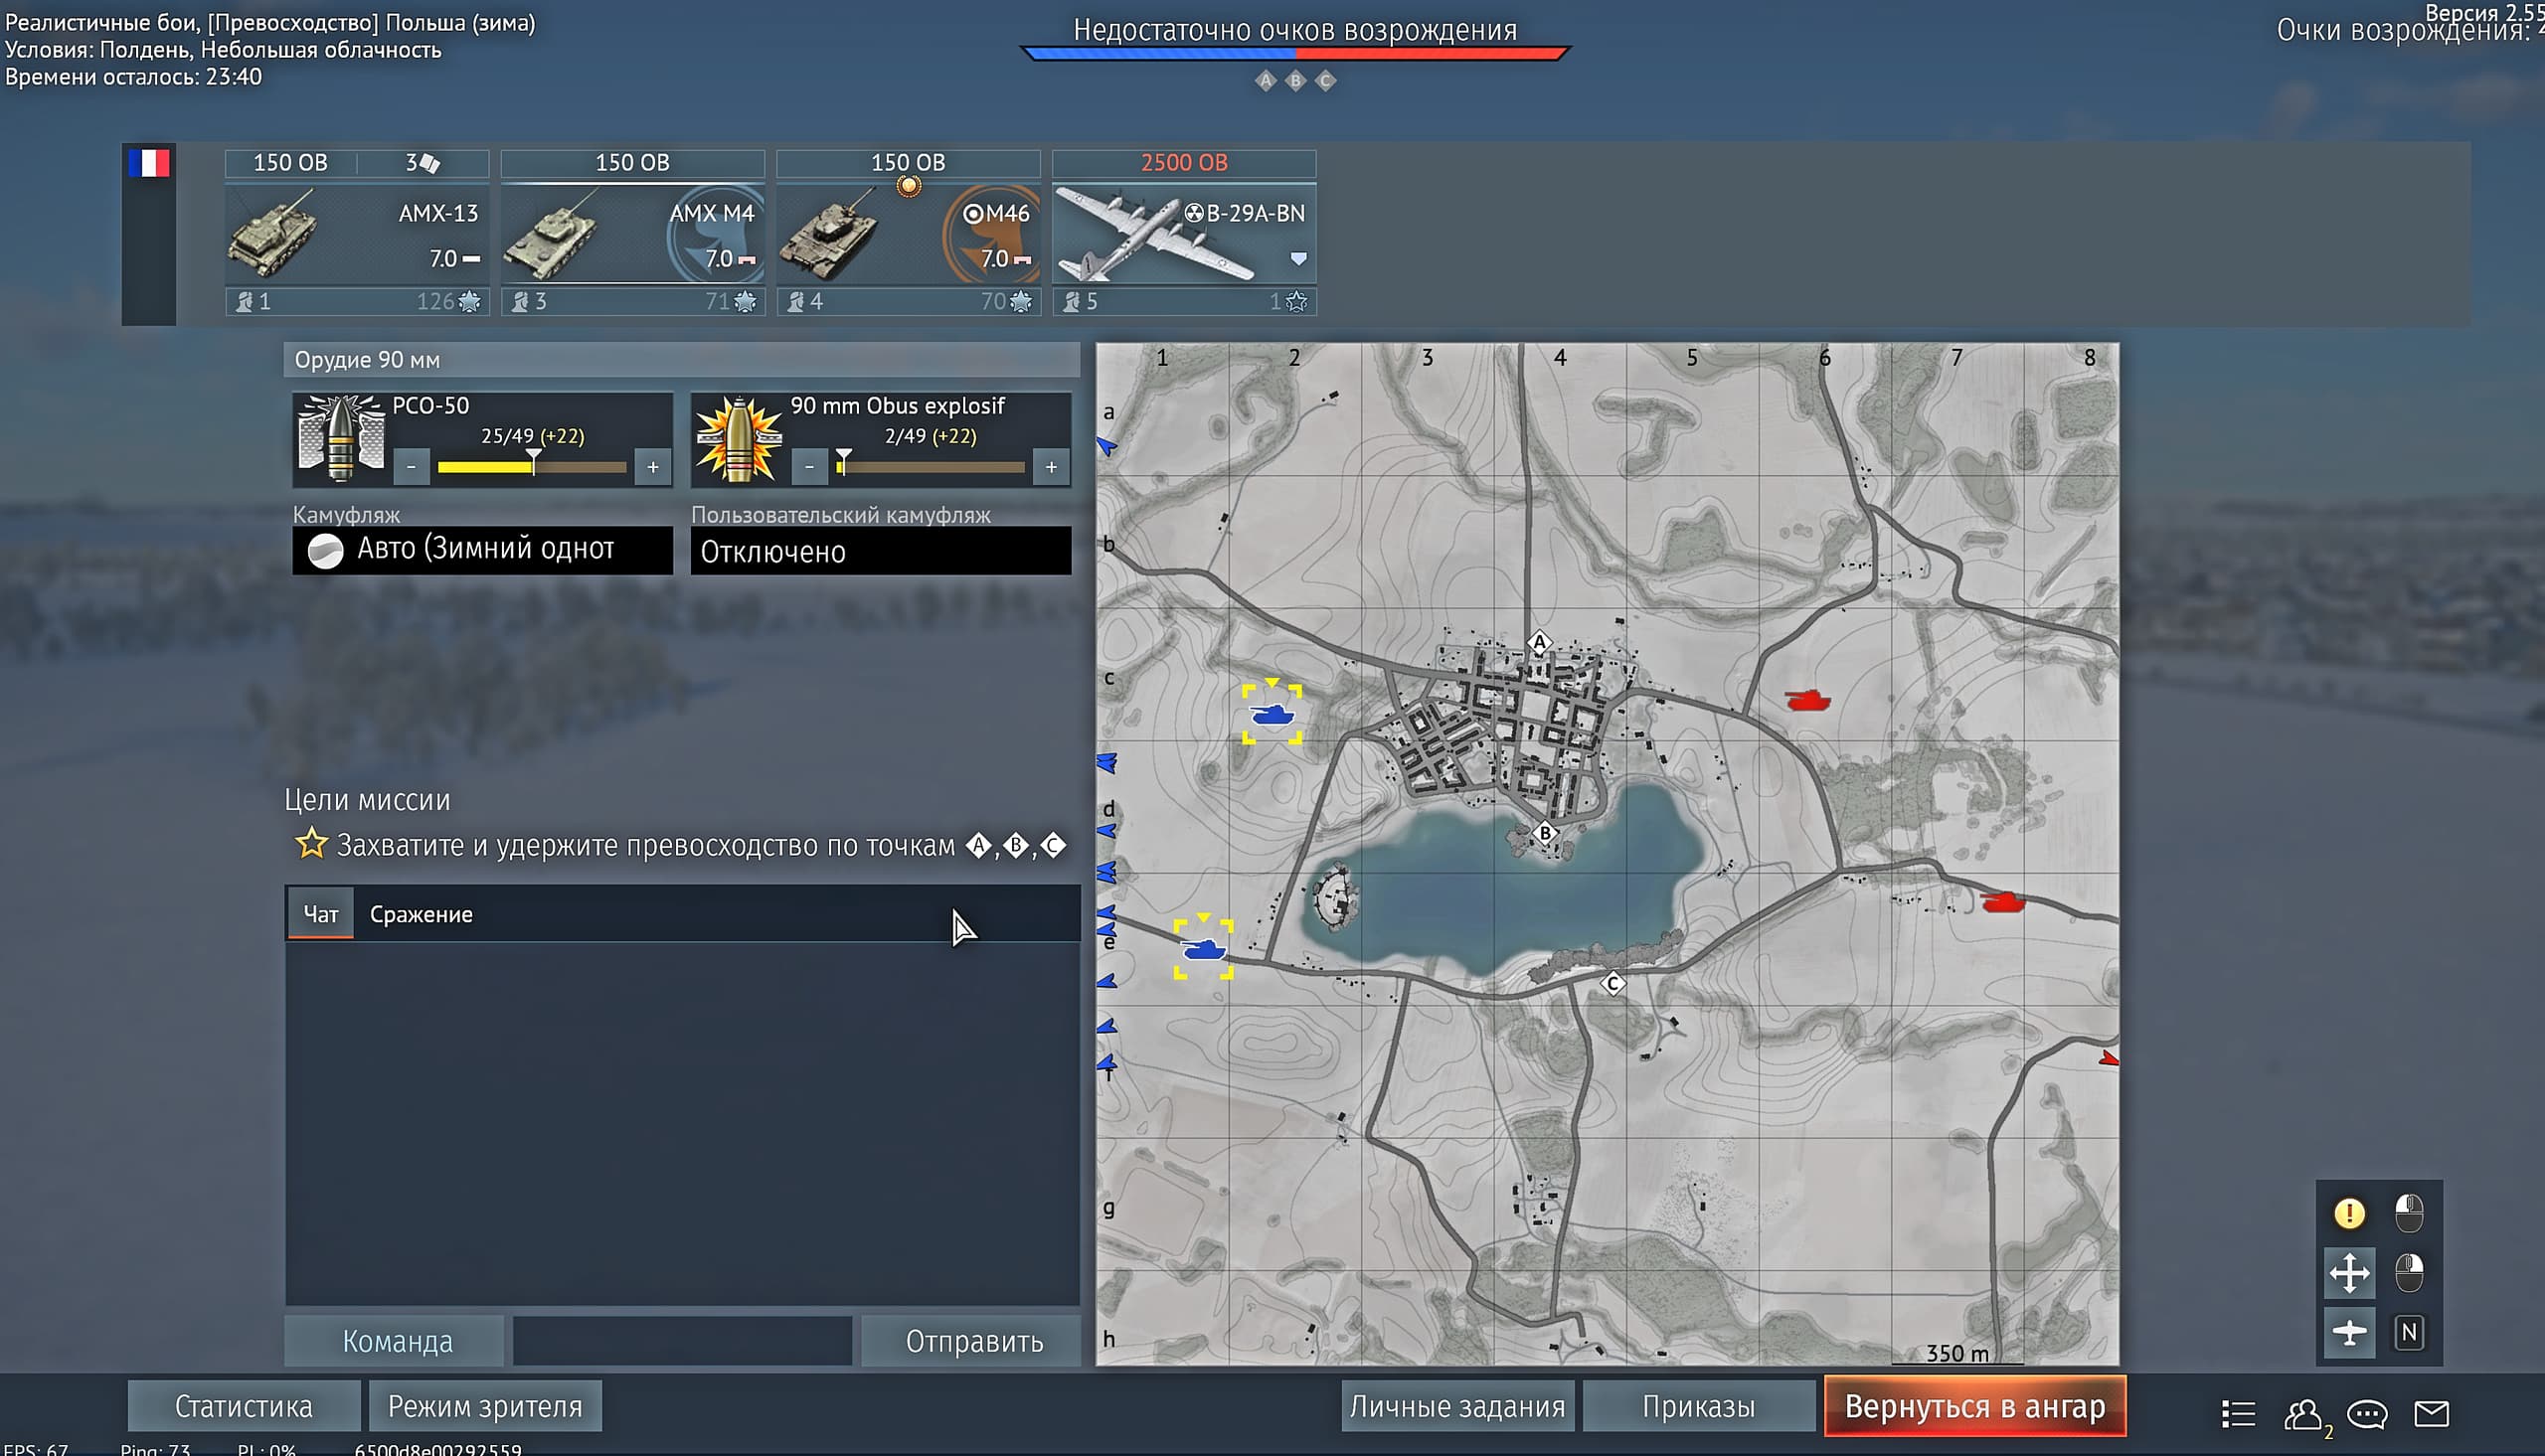Screen dimensions: 2545x1456
Task: Expand the B-29A-BN weapon preset arrow
Action: coord(1298,259)
